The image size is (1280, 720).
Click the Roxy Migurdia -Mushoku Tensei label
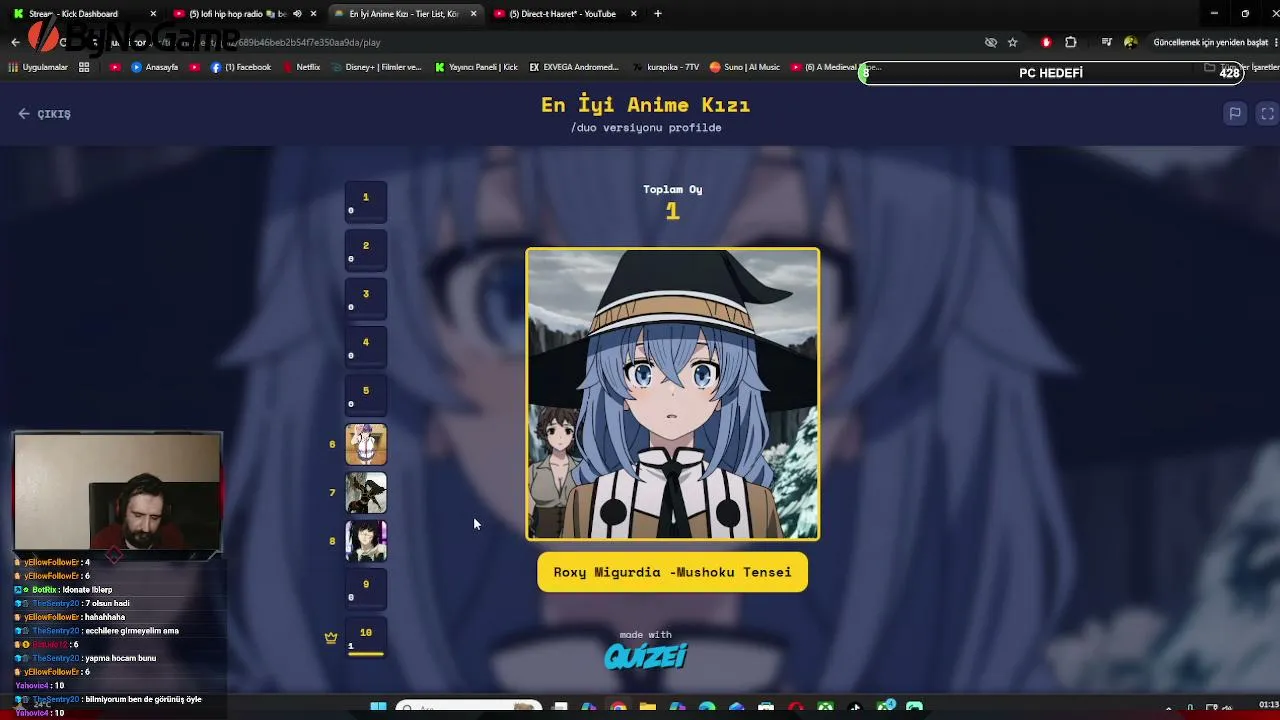(673, 572)
